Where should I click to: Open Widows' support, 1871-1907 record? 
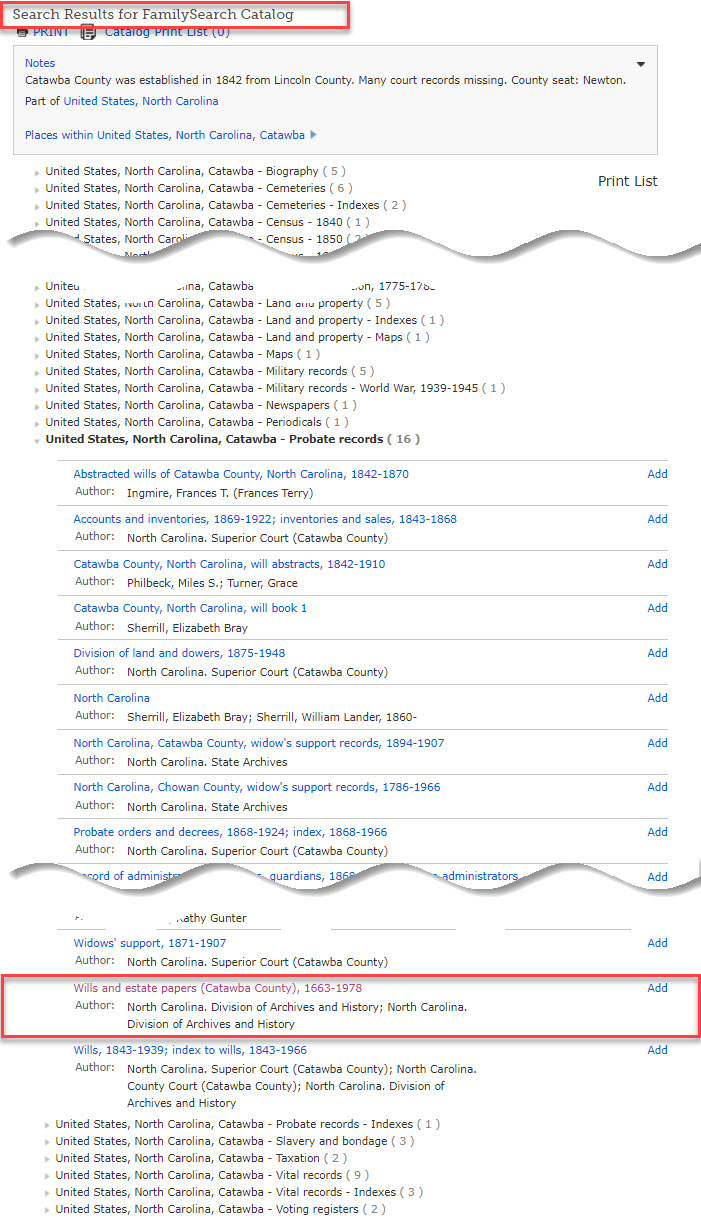[150, 943]
